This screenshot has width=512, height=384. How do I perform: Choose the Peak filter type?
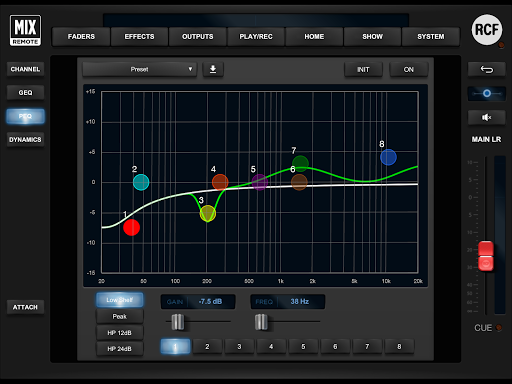[x=120, y=316]
